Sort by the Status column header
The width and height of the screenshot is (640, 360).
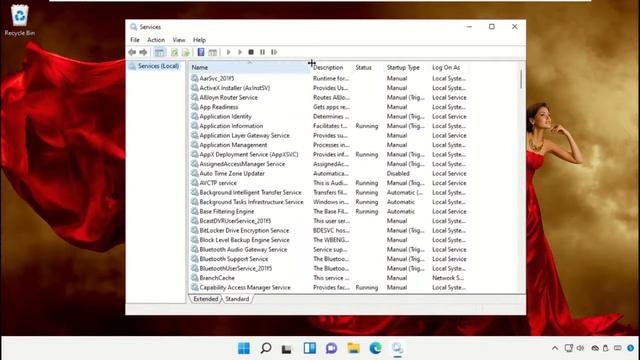pyautogui.click(x=368, y=67)
